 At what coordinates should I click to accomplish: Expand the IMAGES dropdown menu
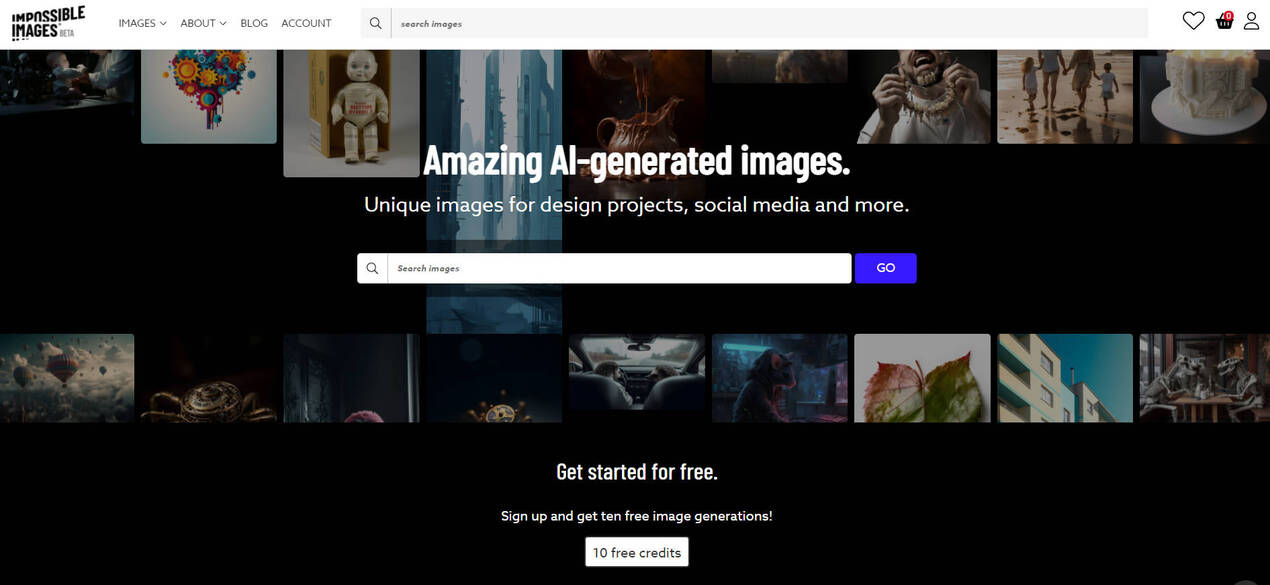click(142, 23)
